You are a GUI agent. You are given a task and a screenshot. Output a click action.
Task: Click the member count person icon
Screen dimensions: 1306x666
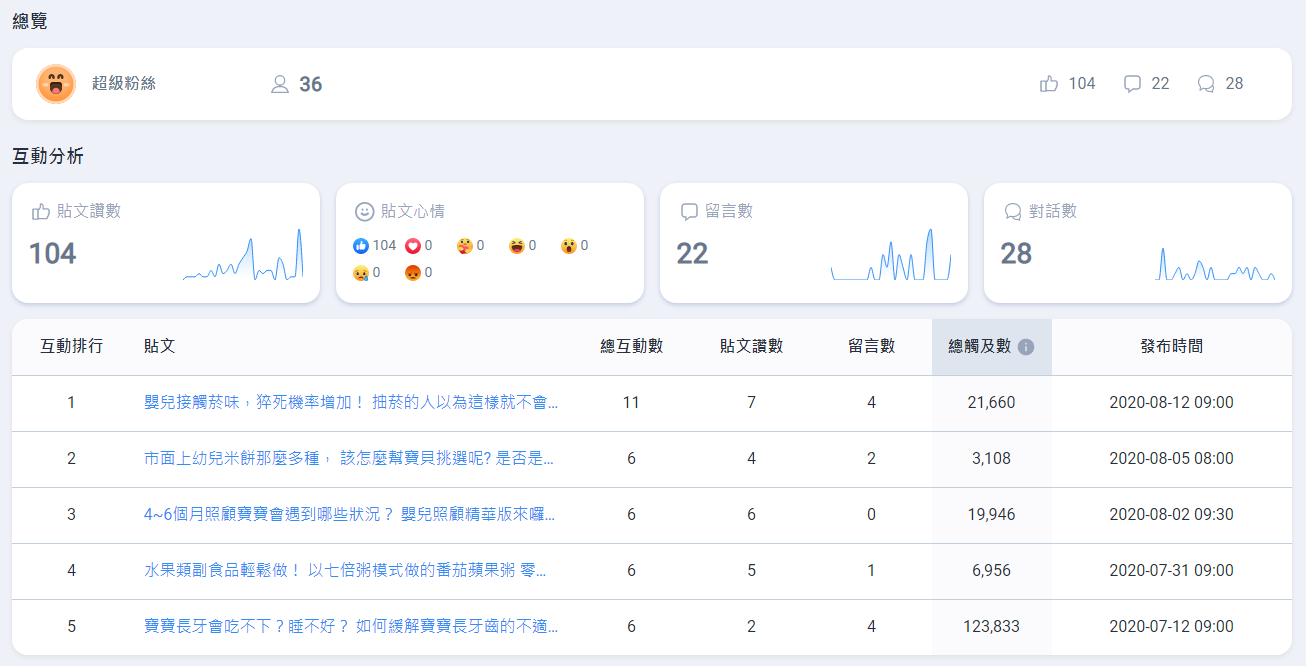pyautogui.click(x=280, y=84)
